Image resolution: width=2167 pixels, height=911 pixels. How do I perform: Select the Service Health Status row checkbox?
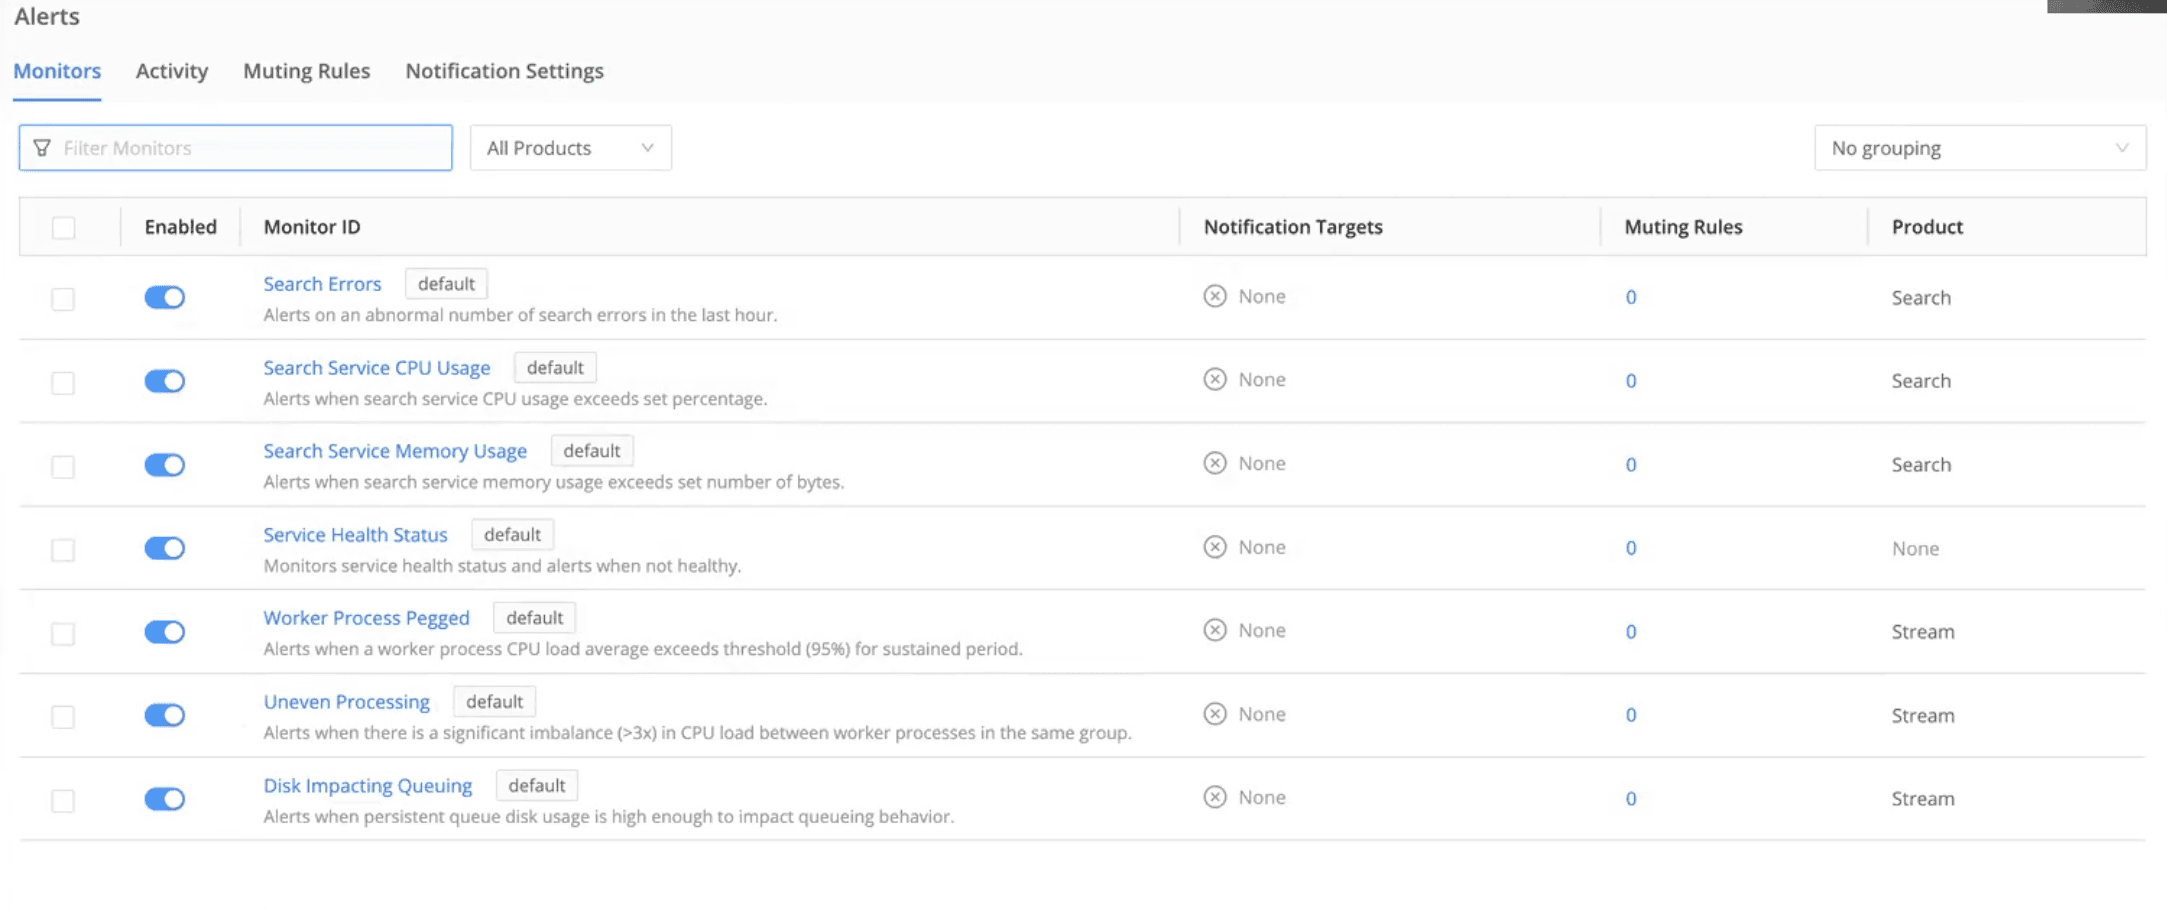63,550
